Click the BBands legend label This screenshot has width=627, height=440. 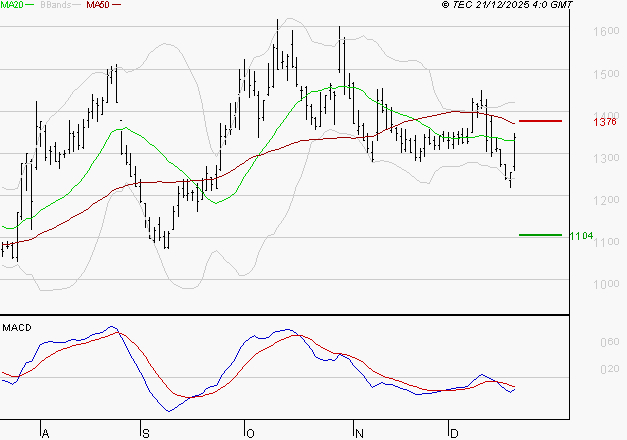(56, 5)
